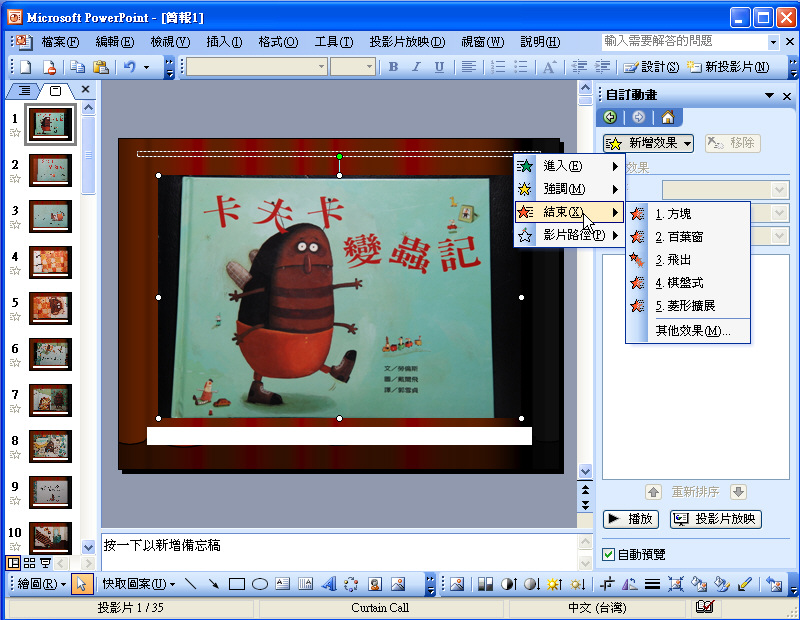Open the Undo history dropdown arrow
Screen dimensions: 800x620
[x=146, y=67]
